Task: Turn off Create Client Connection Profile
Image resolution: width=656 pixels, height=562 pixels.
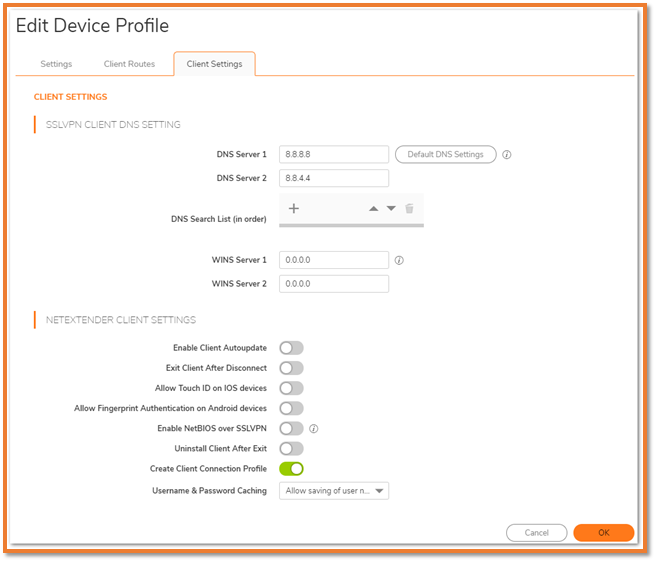Action: coord(291,468)
